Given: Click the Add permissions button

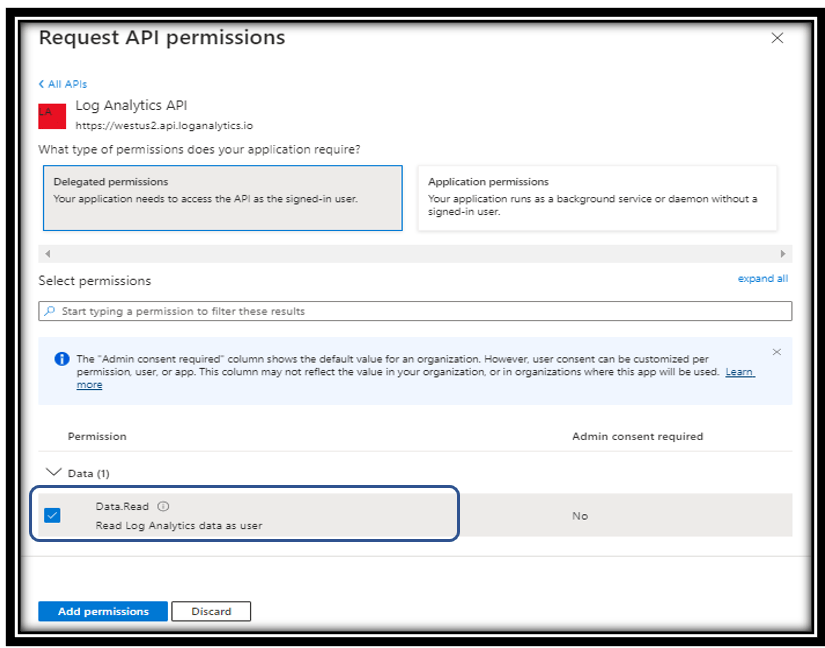Looking at the screenshot, I should pos(103,611).
